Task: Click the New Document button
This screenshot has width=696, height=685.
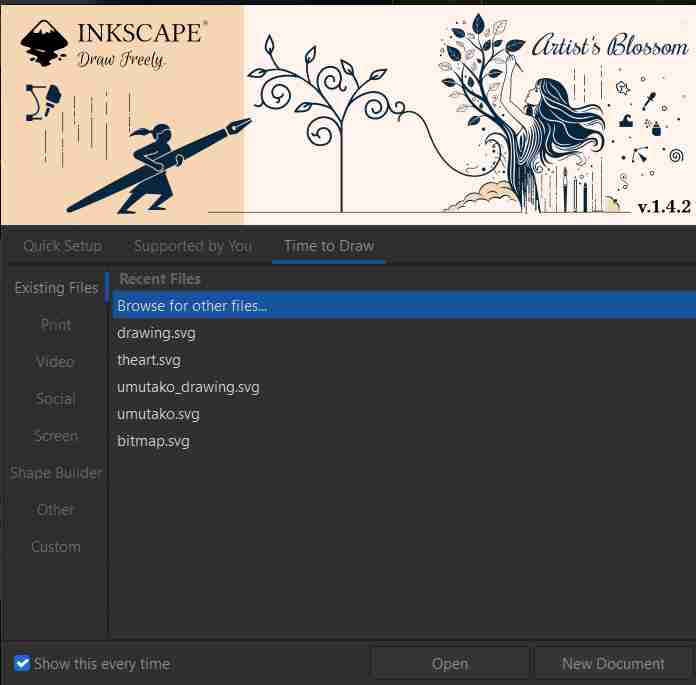Action: [613, 664]
